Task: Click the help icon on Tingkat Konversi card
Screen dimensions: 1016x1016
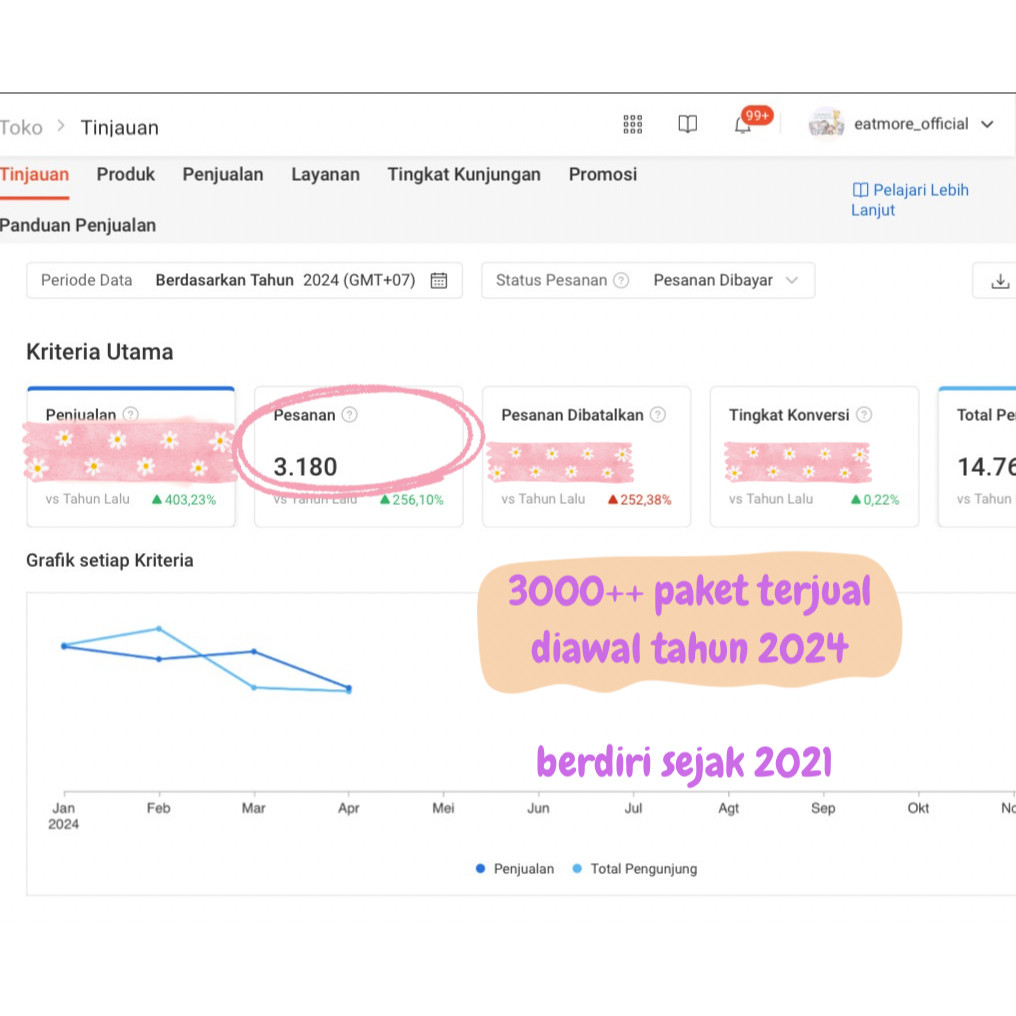Action: coord(863,414)
